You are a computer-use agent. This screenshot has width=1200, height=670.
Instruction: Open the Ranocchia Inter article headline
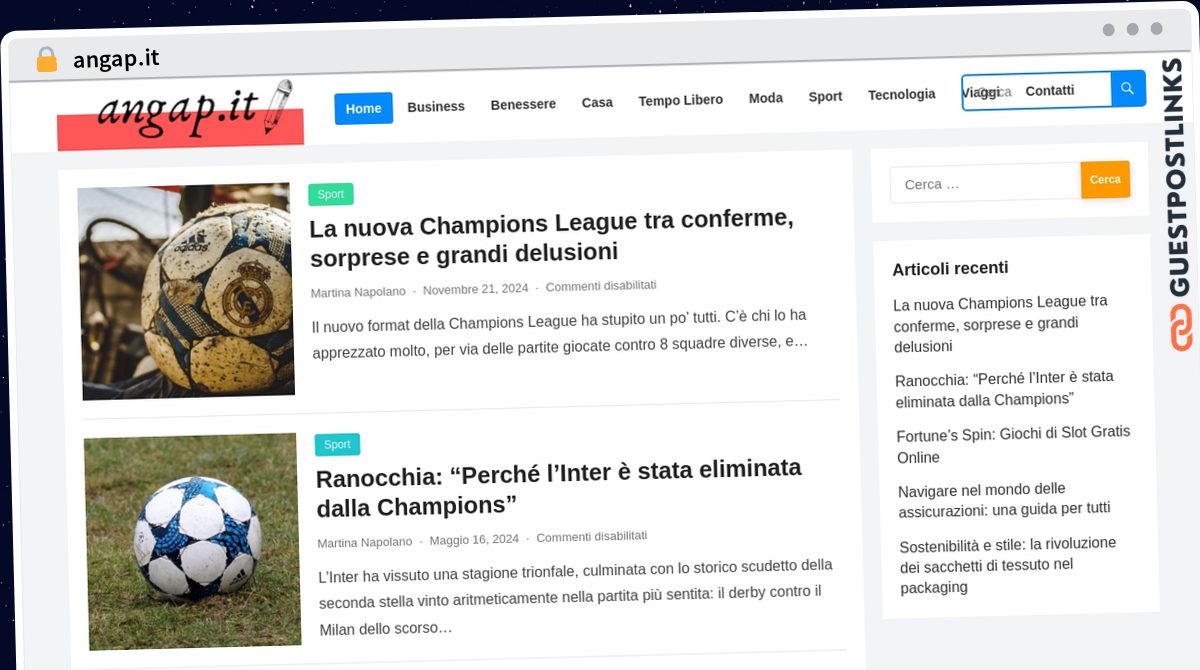click(559, 486)
